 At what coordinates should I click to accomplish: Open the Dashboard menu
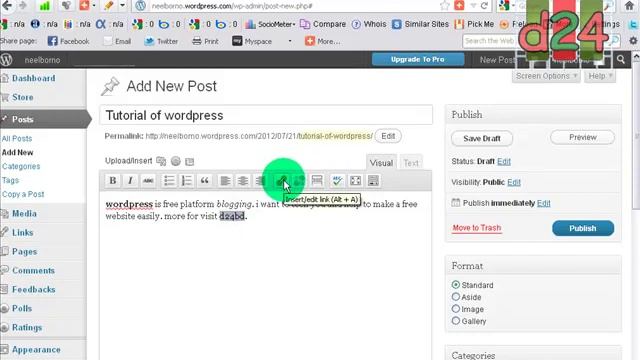[x=33, y=78]
